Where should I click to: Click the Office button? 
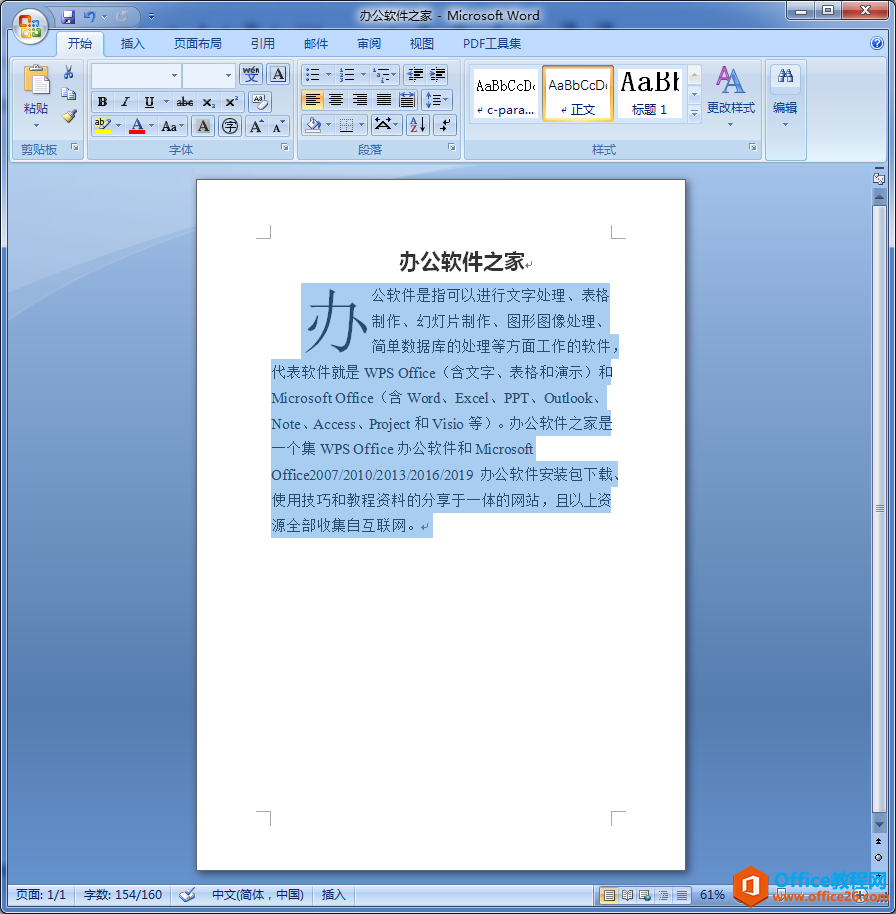pyautogui.click(x=30, y=26)
